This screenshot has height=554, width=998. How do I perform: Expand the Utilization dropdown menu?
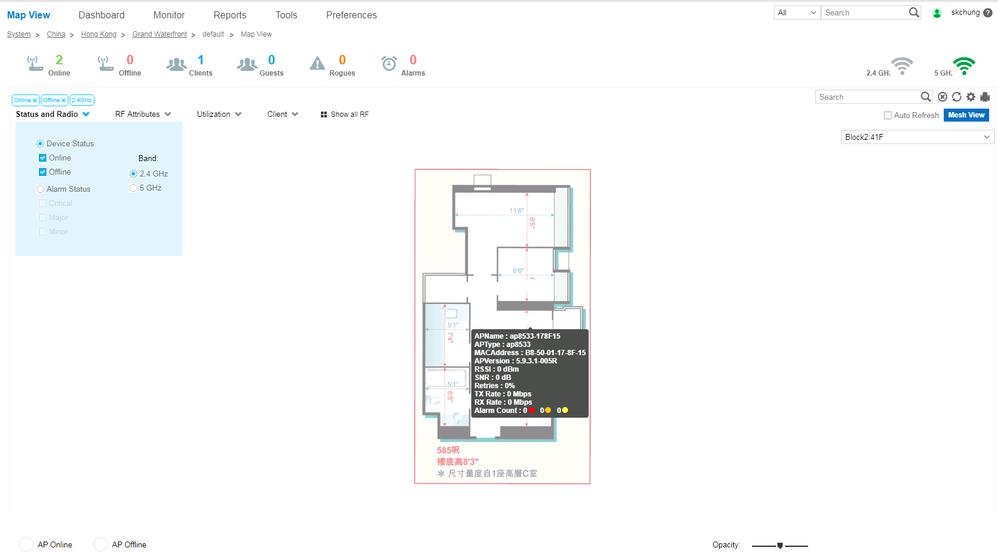pos(219,115)
